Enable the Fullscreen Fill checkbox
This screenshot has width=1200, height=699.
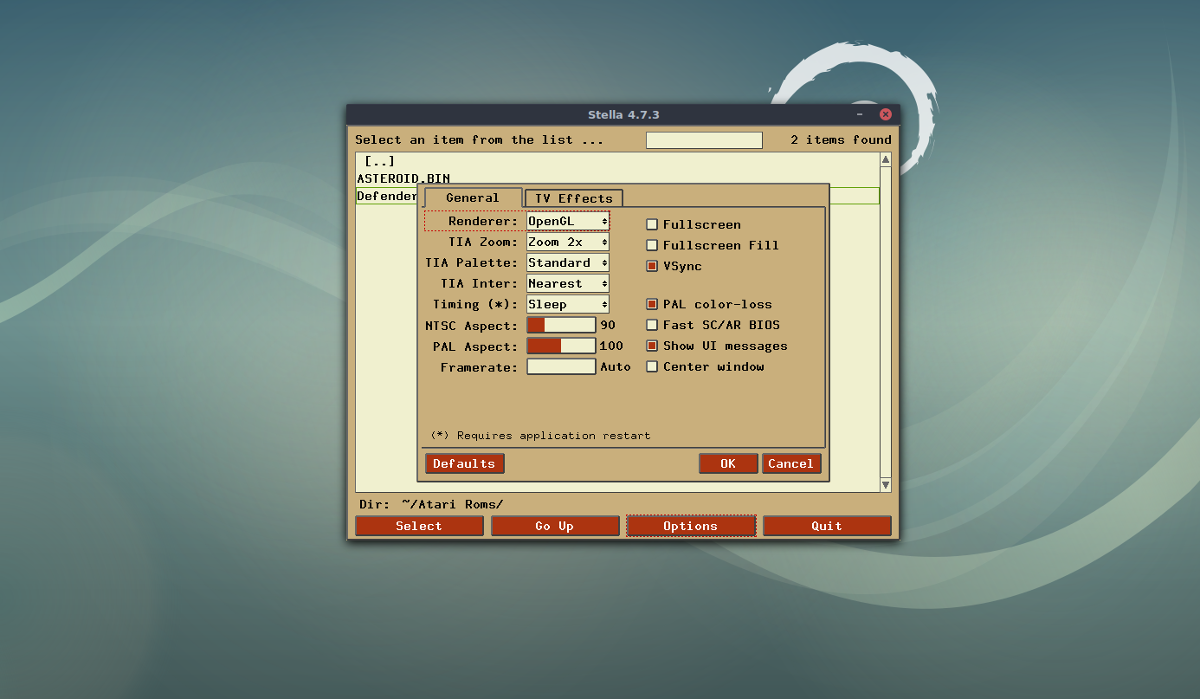point(652,246)
